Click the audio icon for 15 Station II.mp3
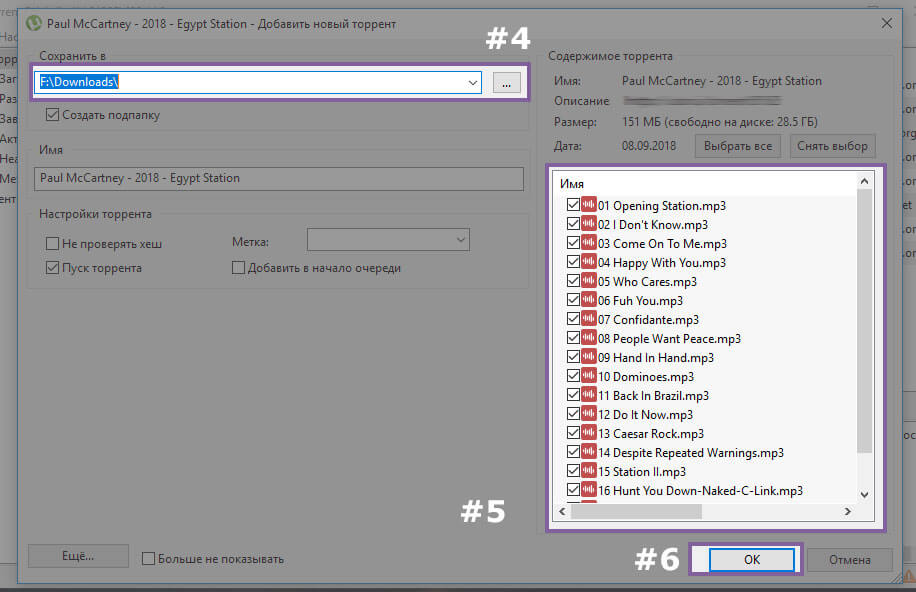The width and height of the screenshot is (916, 592). point(589,471)
